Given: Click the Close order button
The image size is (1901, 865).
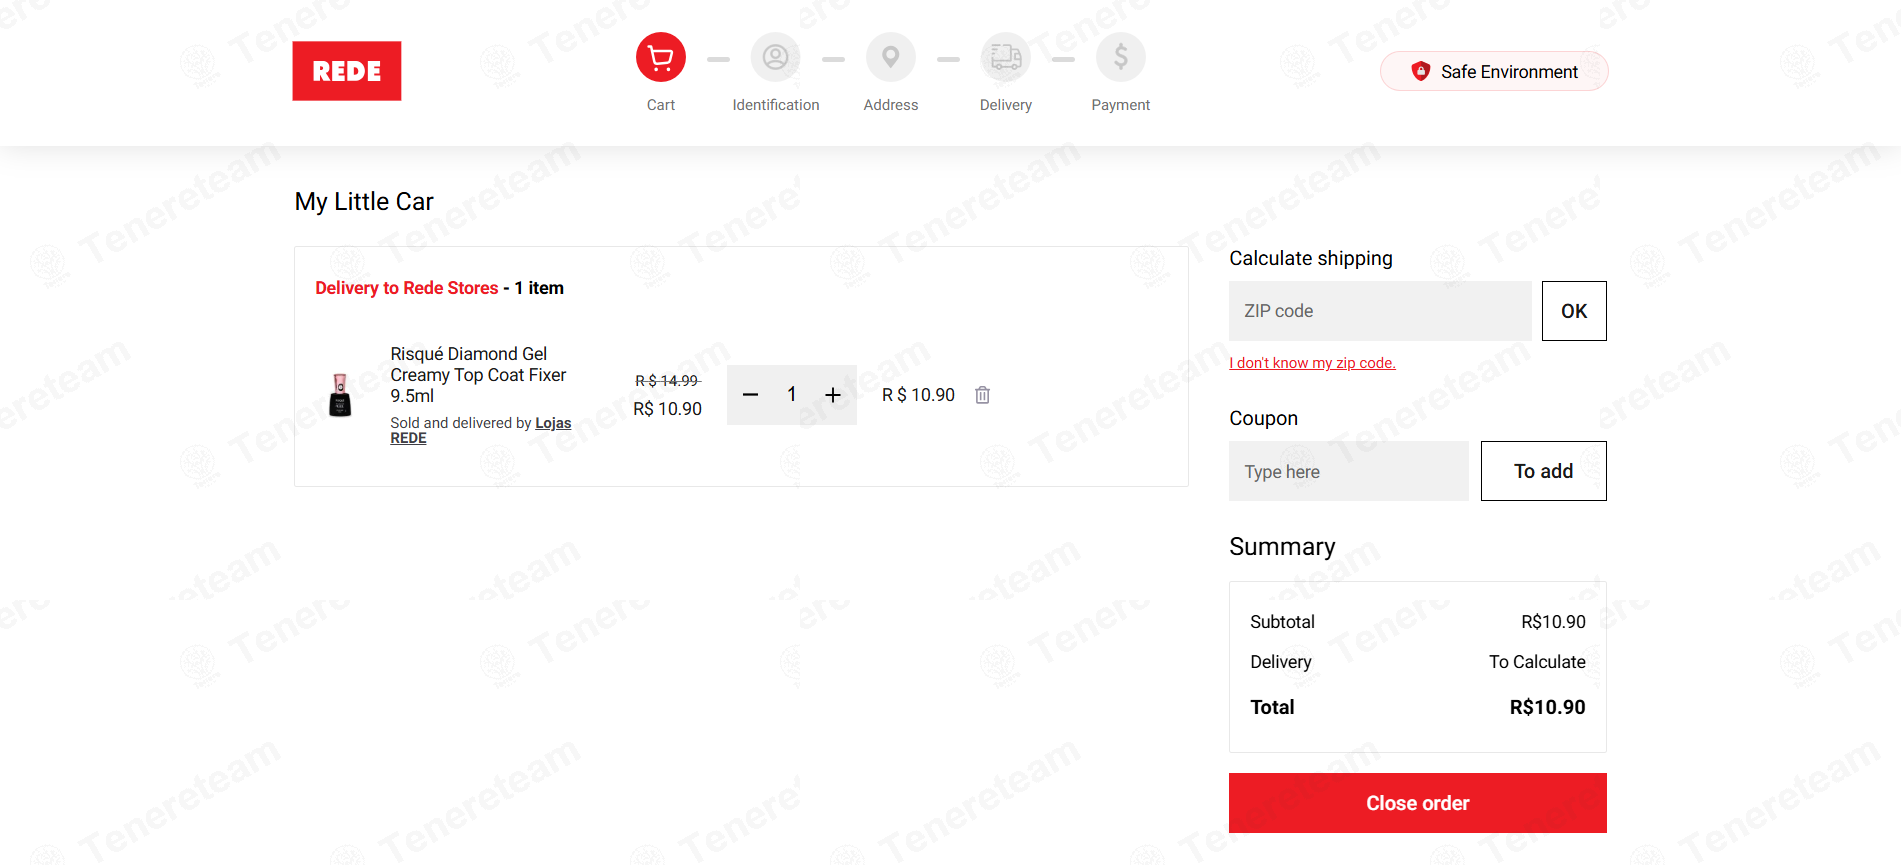Looking at the screenshot, I should tap(1418, 803).
